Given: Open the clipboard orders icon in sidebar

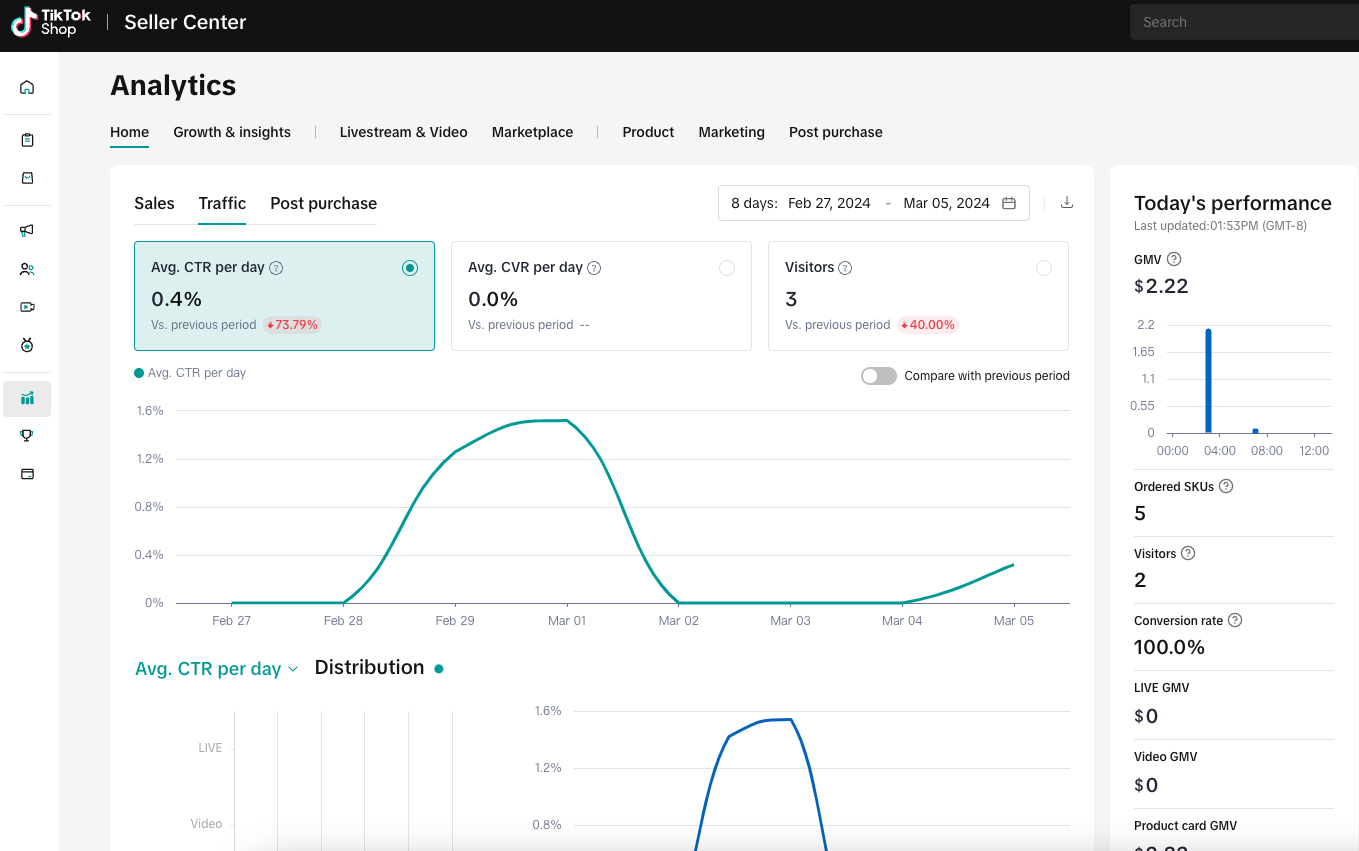Looking at the screenshot, I should click(x=27, y=140).
